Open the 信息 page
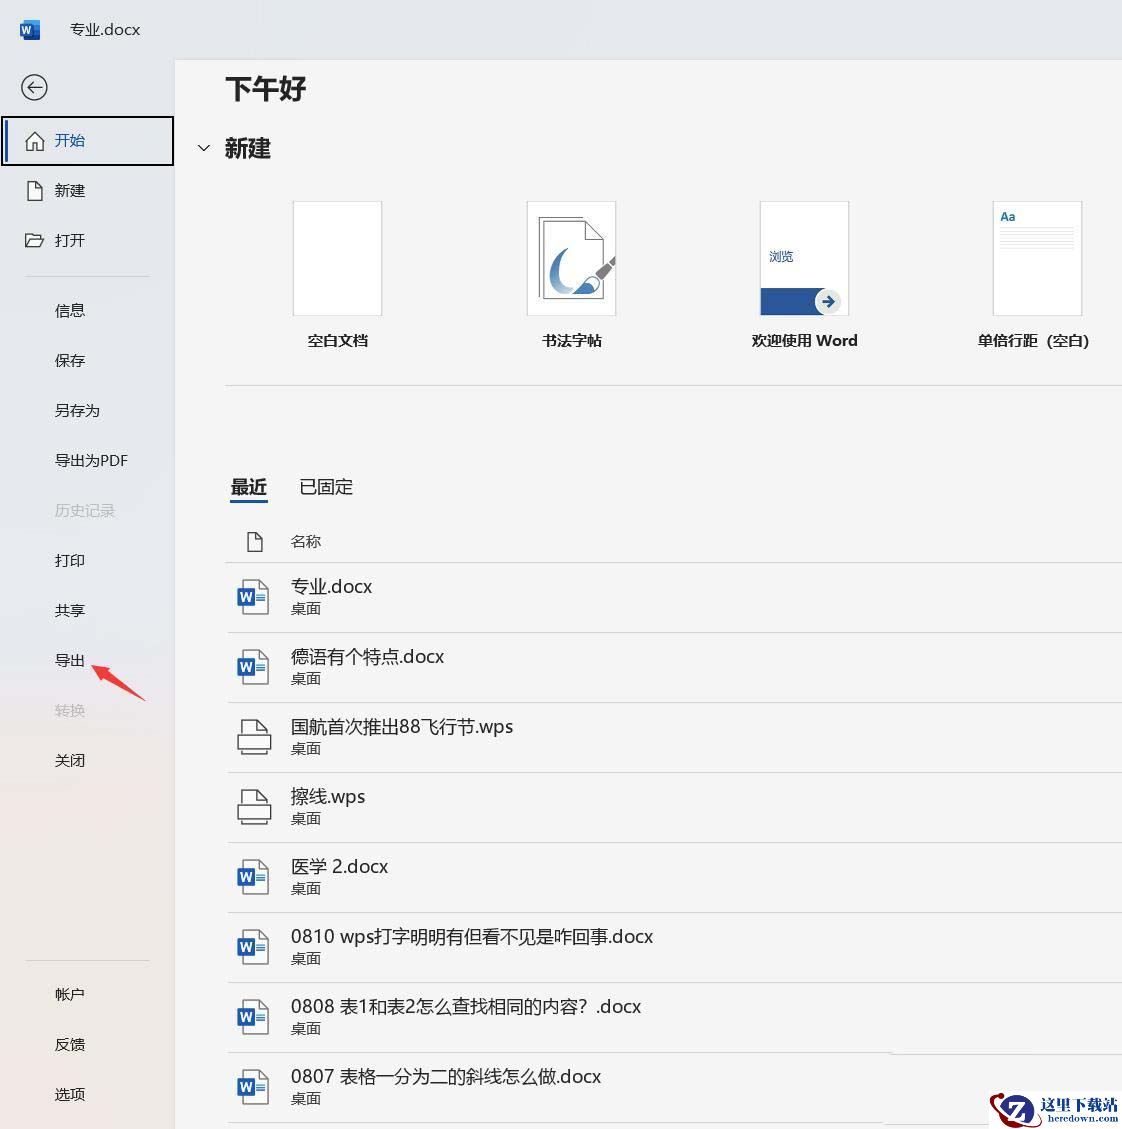Viewport: 1122px width, 1129px height. pyautogui.click(x=70, y=311)
